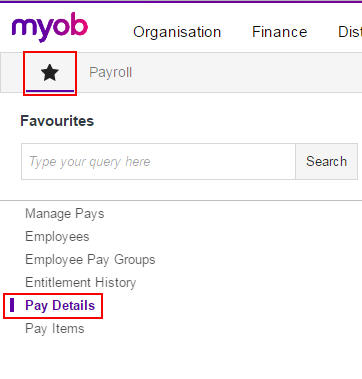362x379 pixels.
Task: Focus the 'Type your query here' field
Action: [x=158, y=162]
